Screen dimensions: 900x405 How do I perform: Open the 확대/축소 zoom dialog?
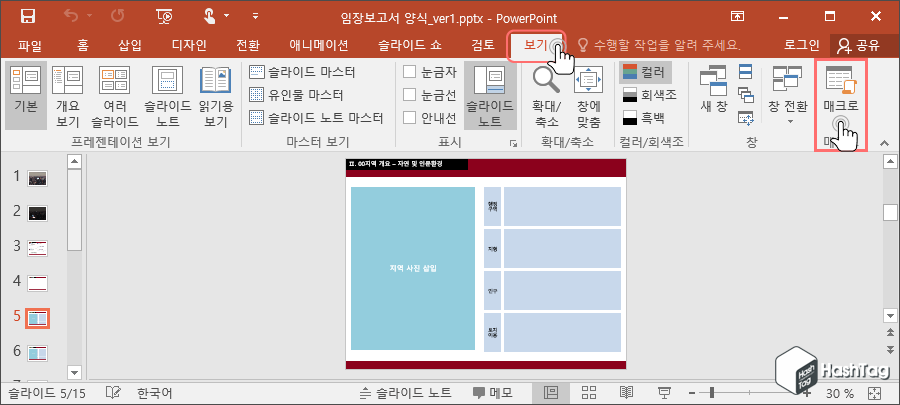[x=546, y=95]
